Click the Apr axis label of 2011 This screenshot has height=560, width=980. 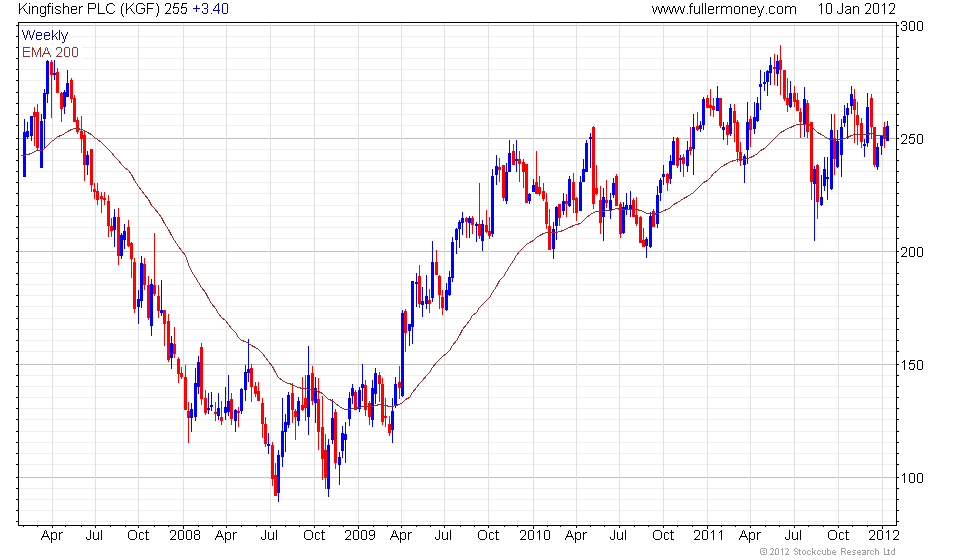(750, 536)
